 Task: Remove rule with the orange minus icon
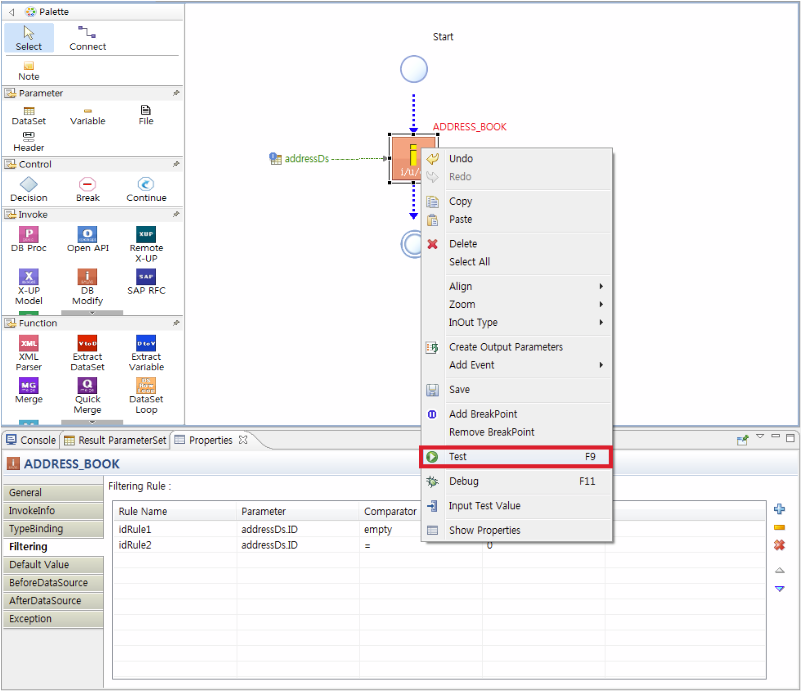[779, 527]
